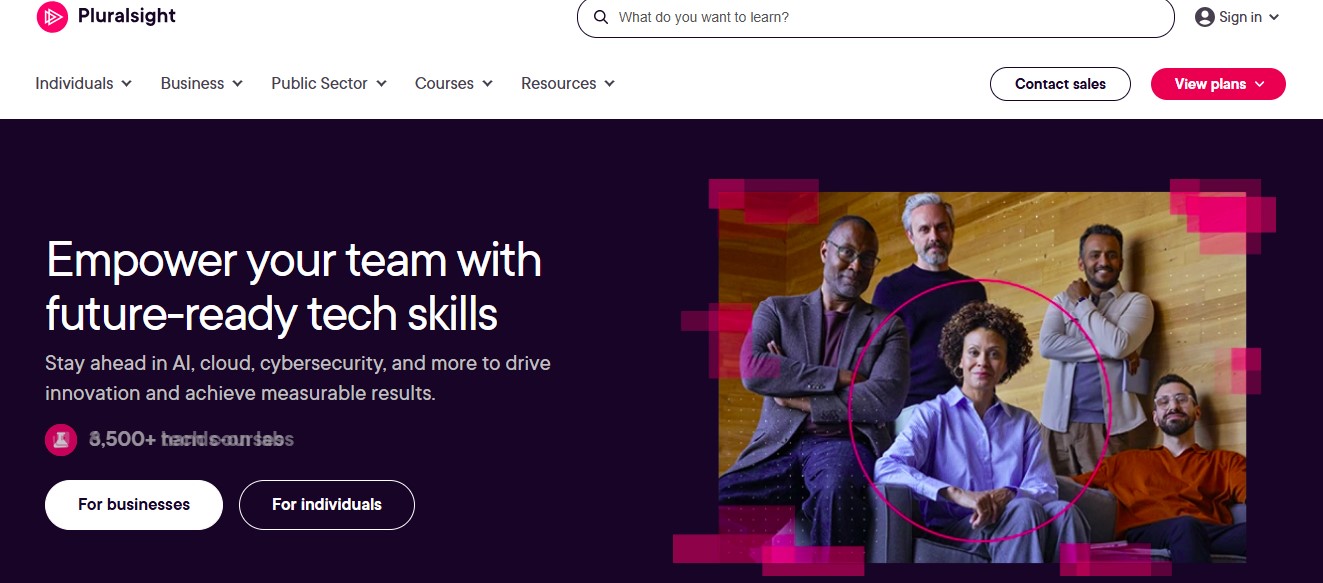Select the For businesses button
1323x583 pixels.
click(133, 504)
